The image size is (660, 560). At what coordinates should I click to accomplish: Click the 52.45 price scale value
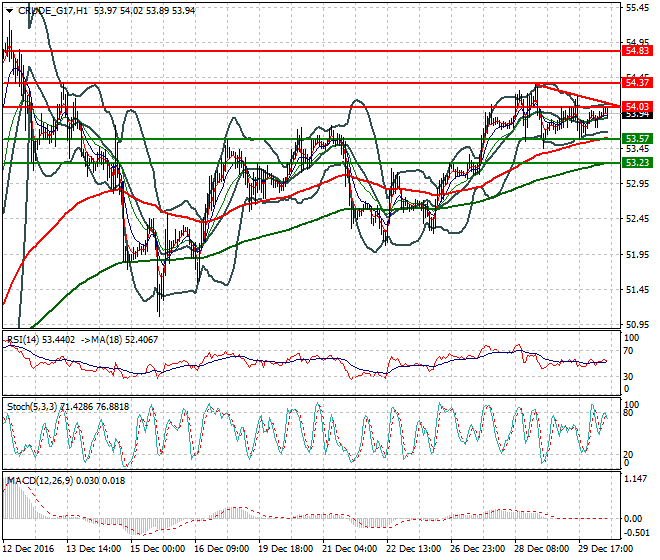coord(637,219)
